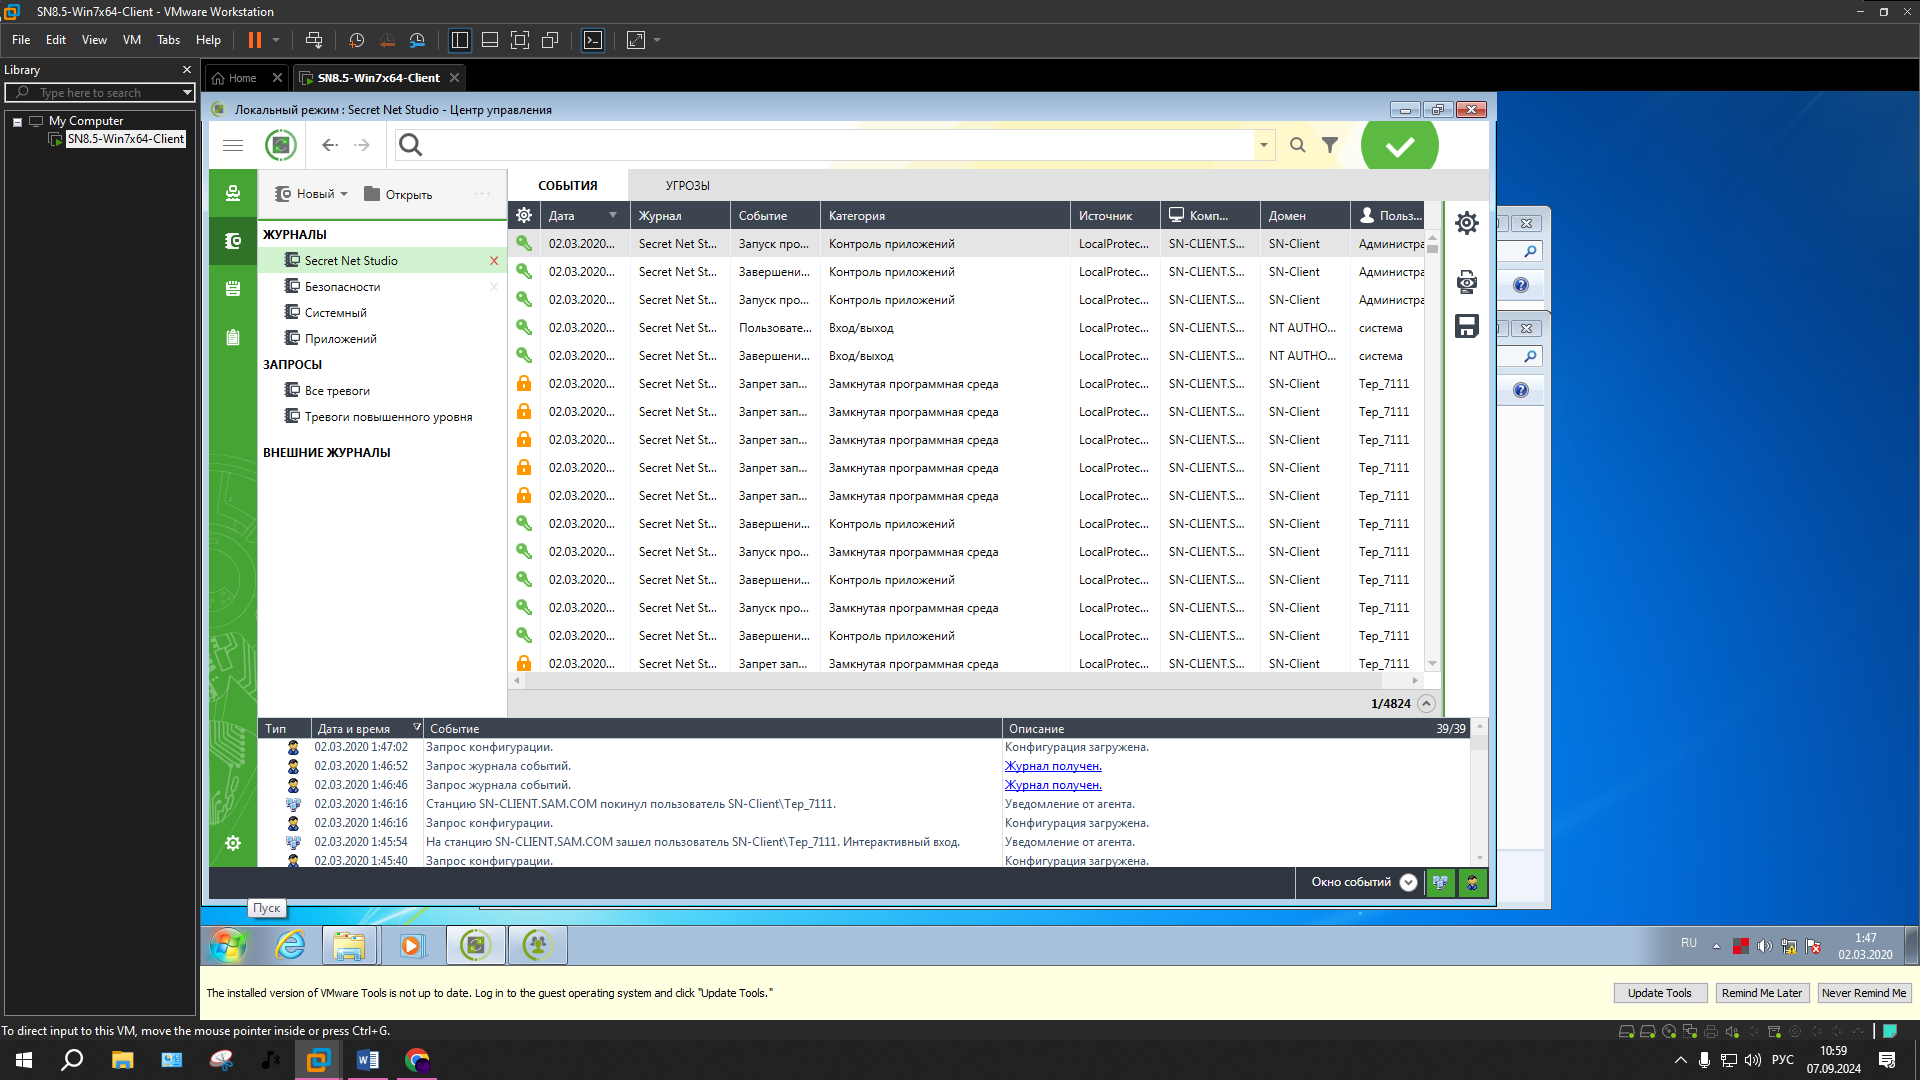Viewport: 1920px width, 1080px height.
Task: Open the Все тревоги query
Action: [x=337, y=391]
